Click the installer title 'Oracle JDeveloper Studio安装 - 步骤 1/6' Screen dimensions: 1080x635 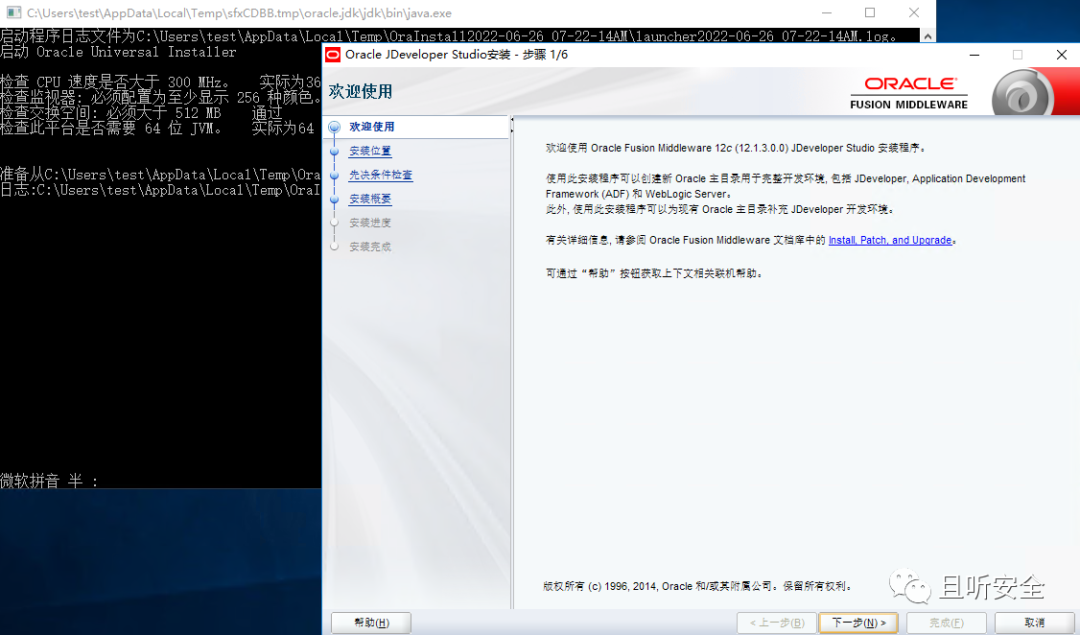[457, 55]
